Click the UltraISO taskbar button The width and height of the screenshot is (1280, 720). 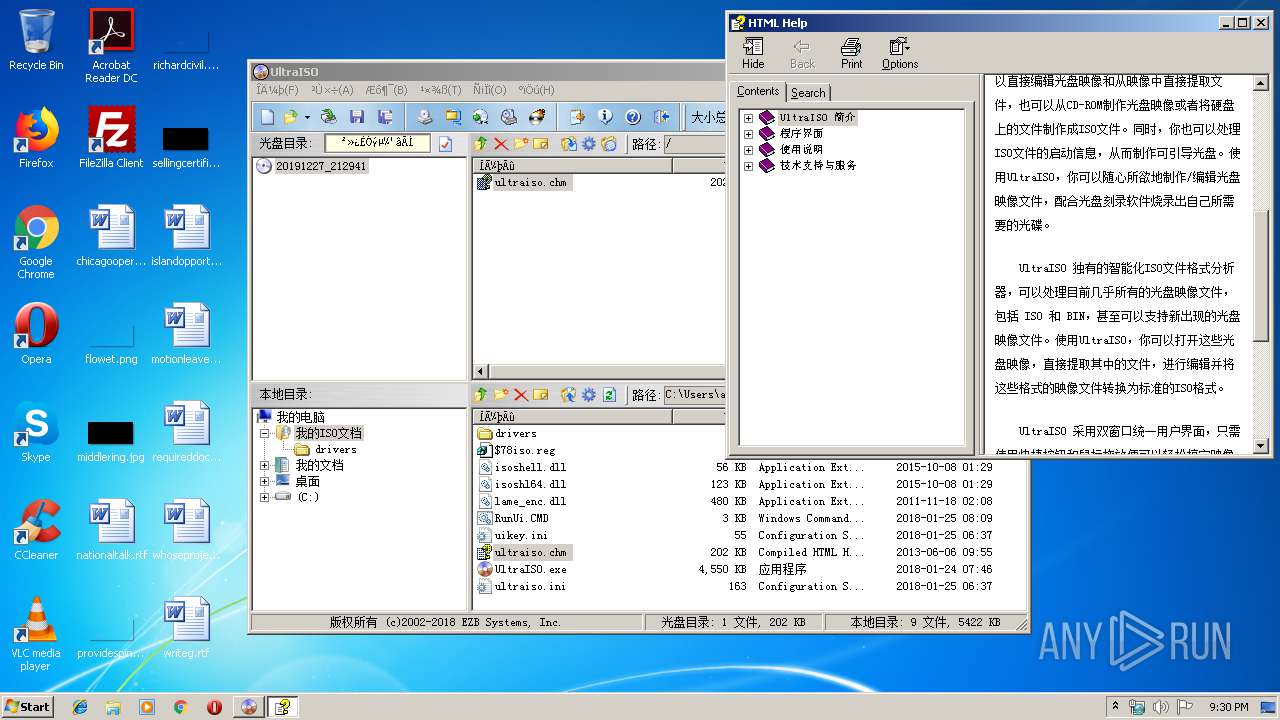point(249,707)
